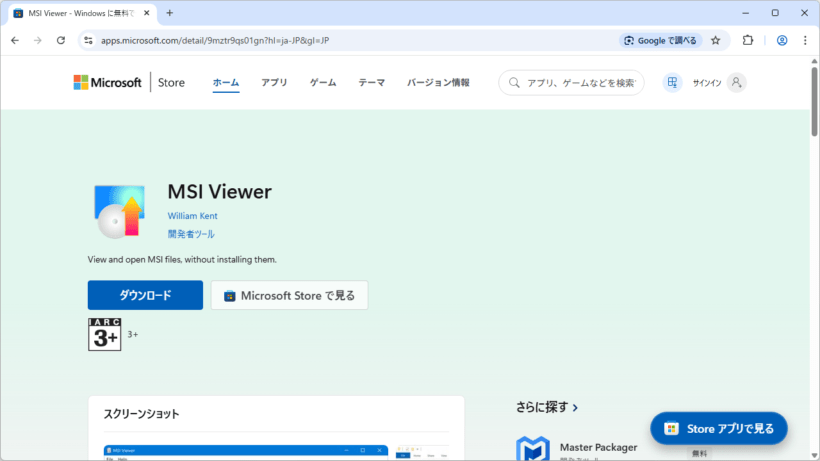Open the Chrome profile icon
820x461 pixels.
coord(782,40)
